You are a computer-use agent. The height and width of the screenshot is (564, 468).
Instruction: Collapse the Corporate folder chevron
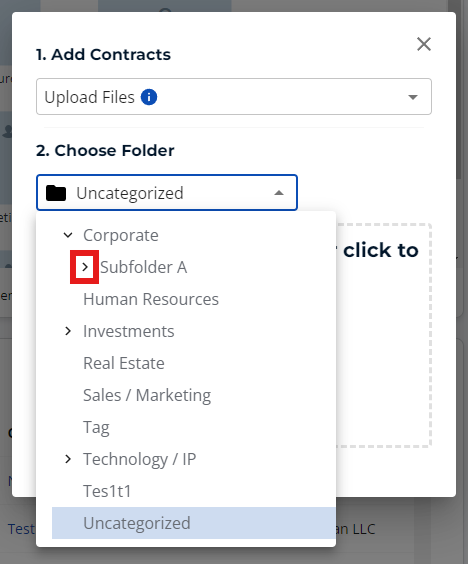click(68, 236)
